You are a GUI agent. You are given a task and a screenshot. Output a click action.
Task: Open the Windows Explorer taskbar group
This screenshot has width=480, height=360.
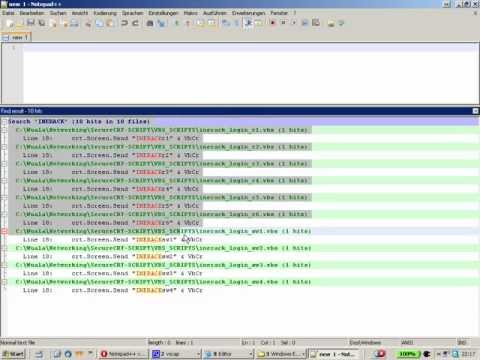tap(281, 354)
